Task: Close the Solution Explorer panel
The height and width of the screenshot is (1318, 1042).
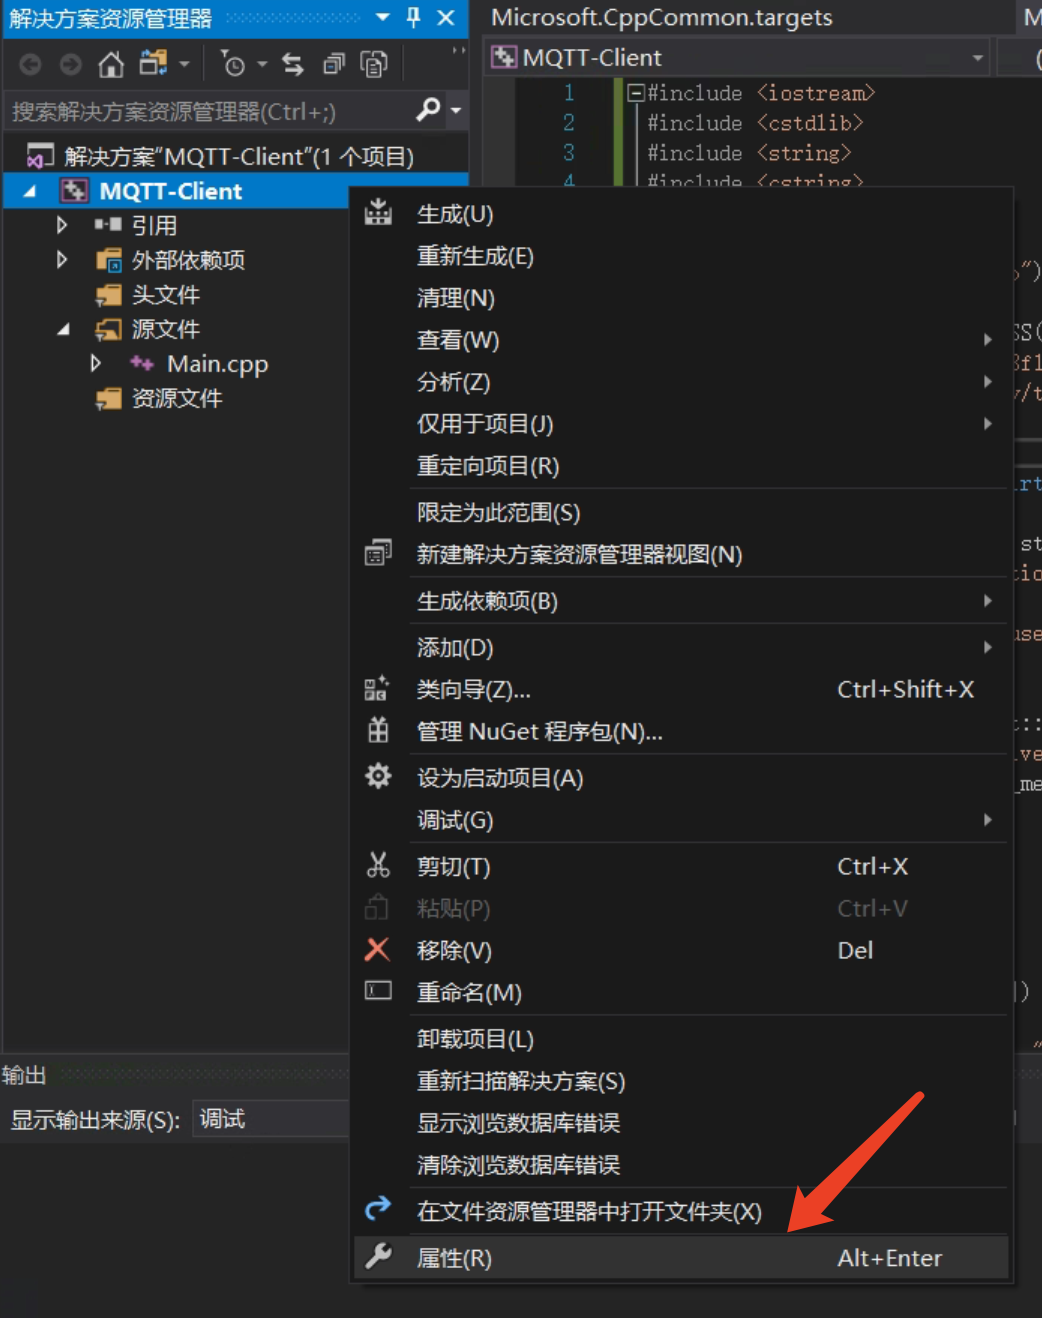Action: pyautogui.click(x=446, y=17)
